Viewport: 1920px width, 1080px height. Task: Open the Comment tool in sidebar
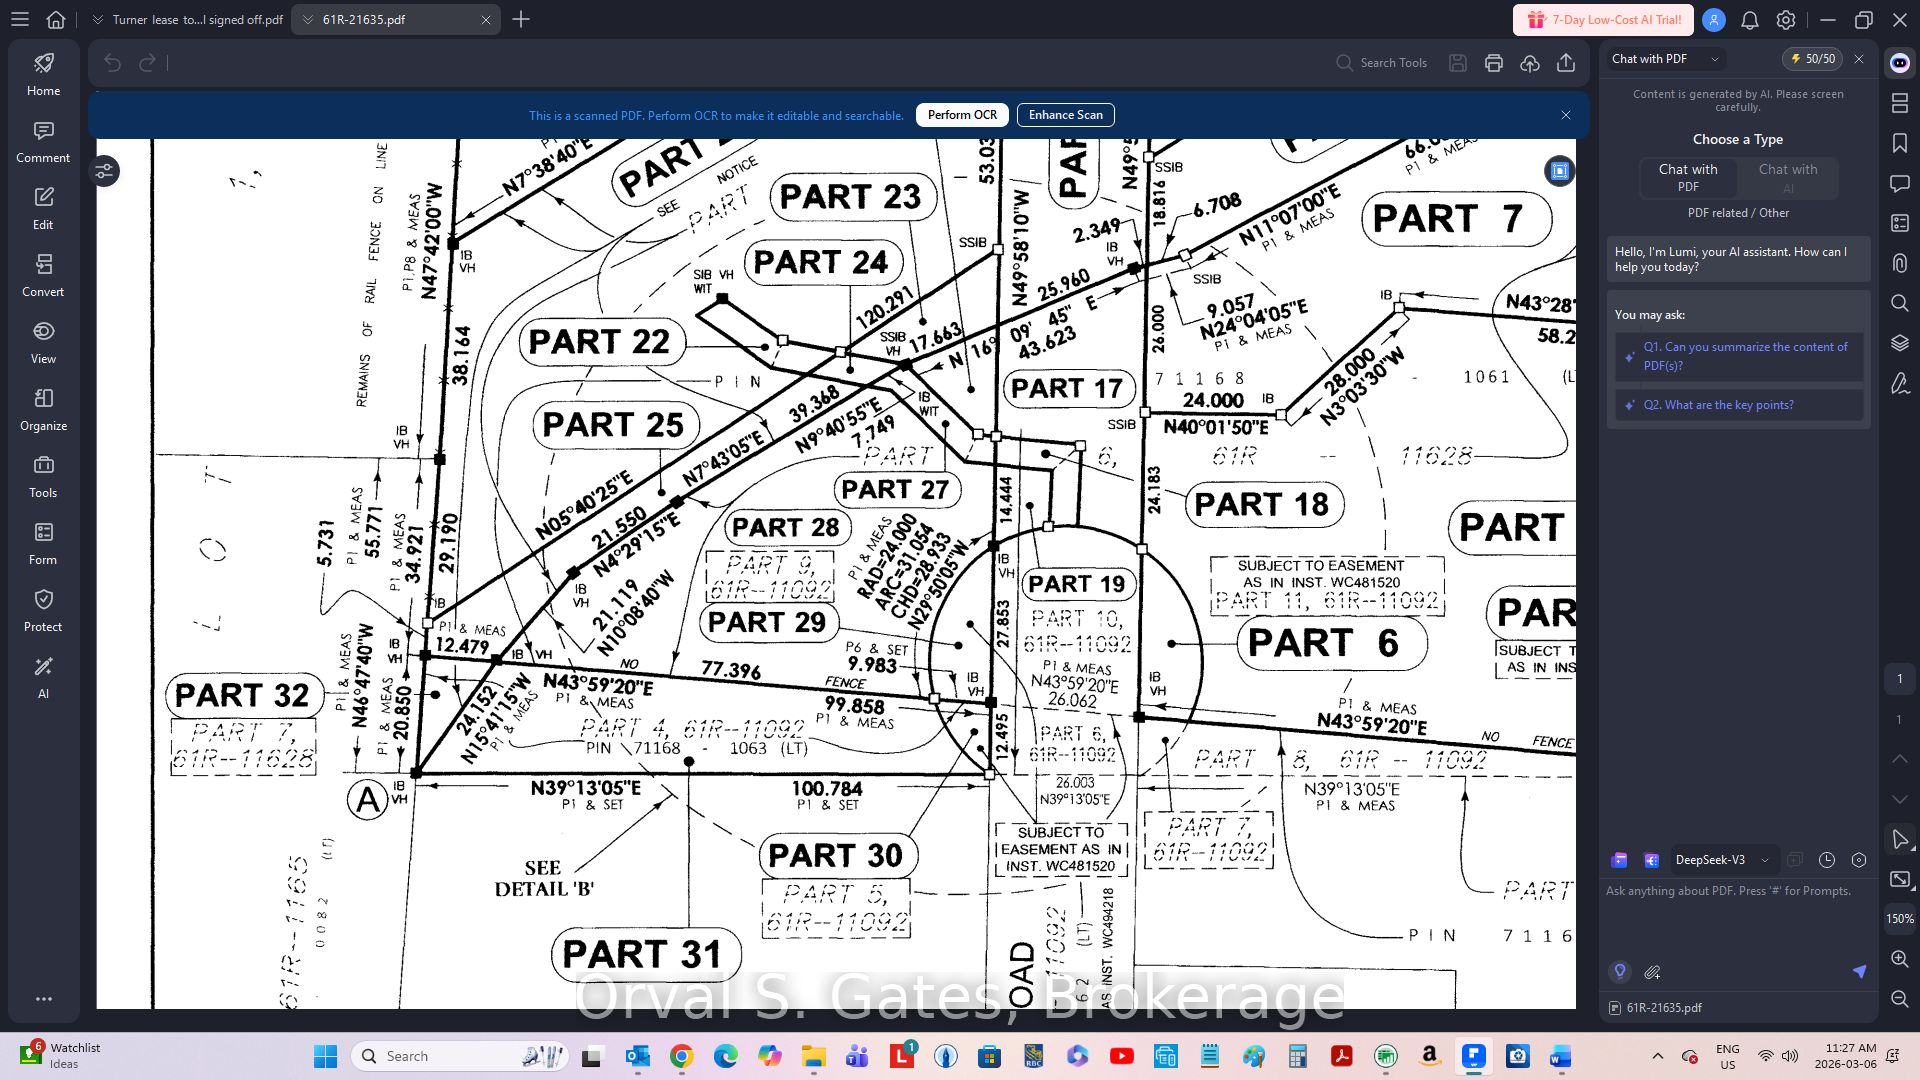[x=43, y=142]
